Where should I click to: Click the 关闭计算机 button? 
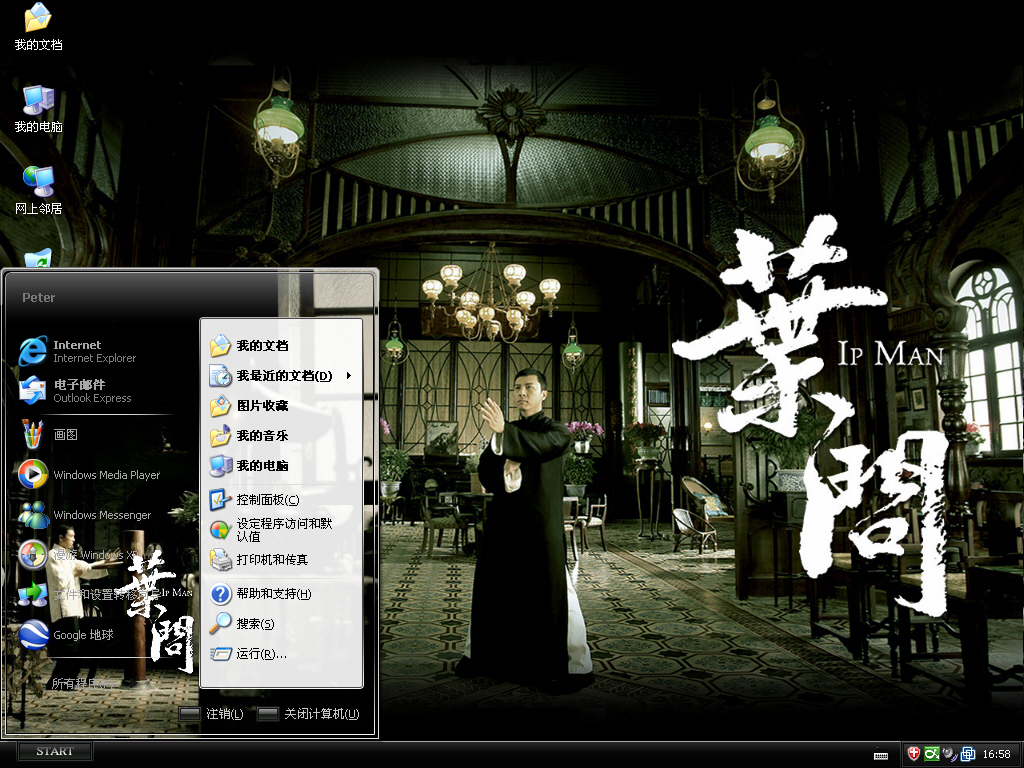pyautogui.click(x=308, y=714)
